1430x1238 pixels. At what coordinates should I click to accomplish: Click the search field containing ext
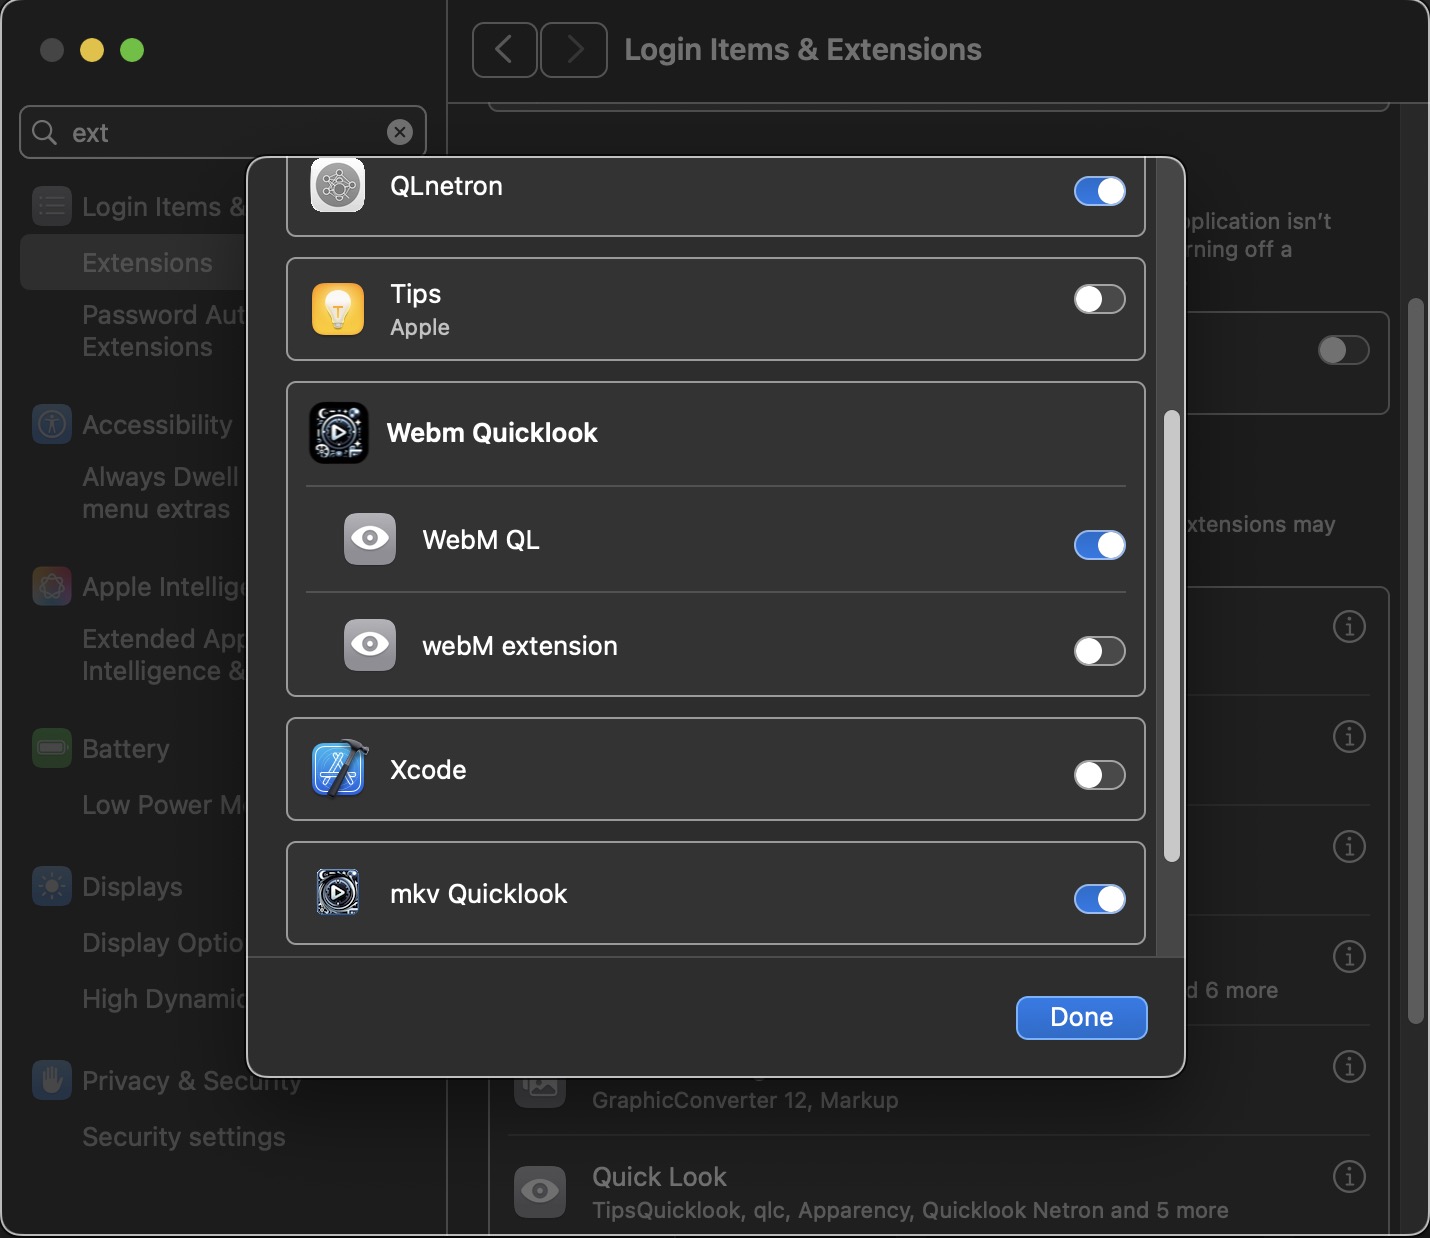coord(223,132)
